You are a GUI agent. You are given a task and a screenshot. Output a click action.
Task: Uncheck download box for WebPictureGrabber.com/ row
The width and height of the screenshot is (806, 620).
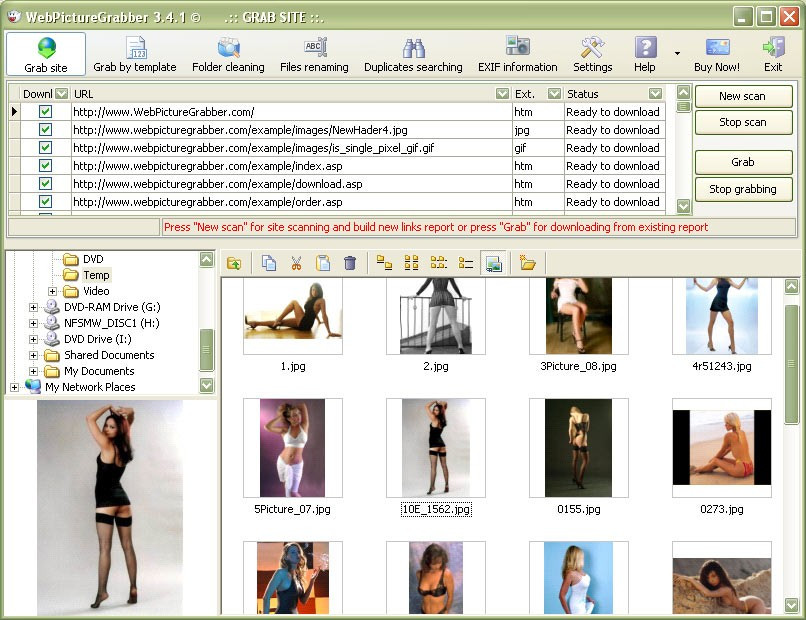[x=45, y=112]
